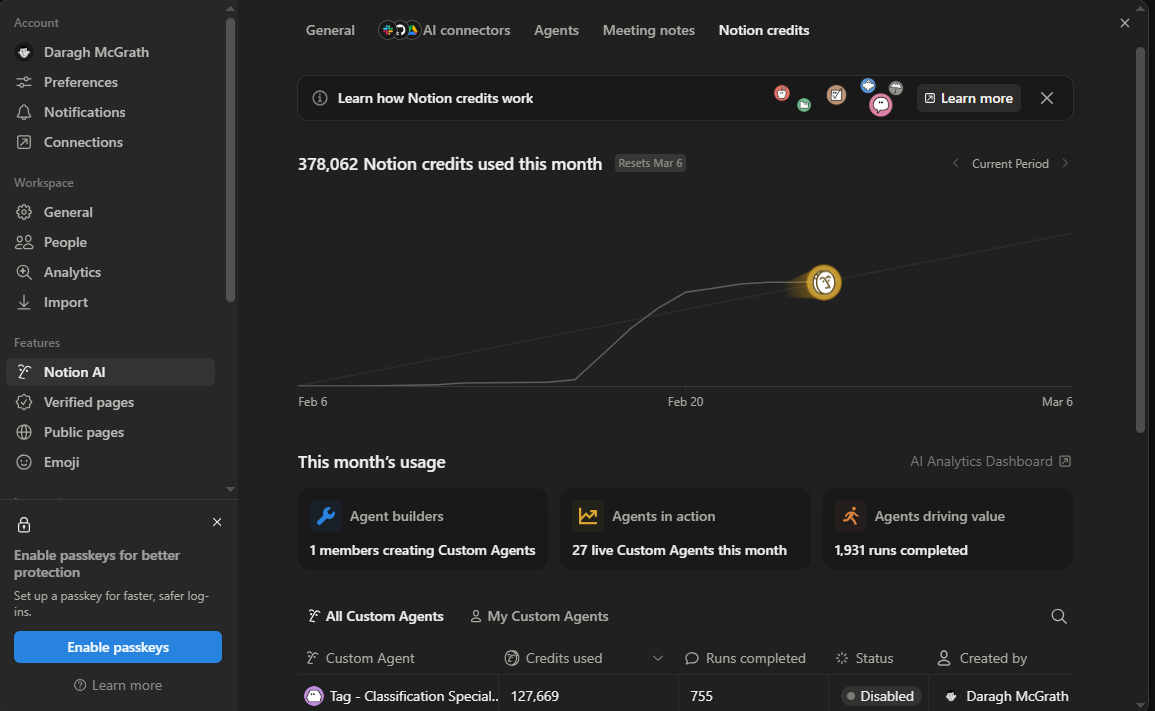
Task: Open Credits used sort dropdown chevron
Action: (658, 658)
